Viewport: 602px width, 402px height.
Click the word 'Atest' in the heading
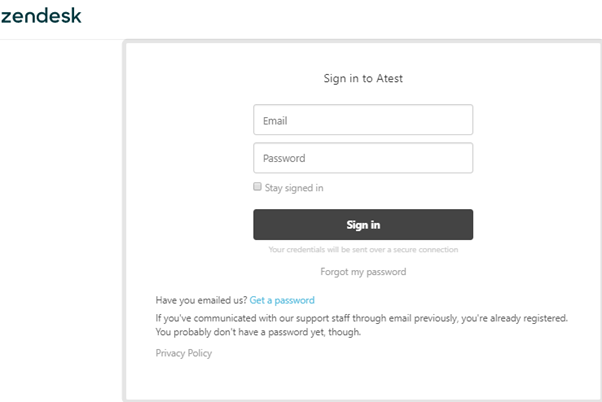(x=389, y=78)
